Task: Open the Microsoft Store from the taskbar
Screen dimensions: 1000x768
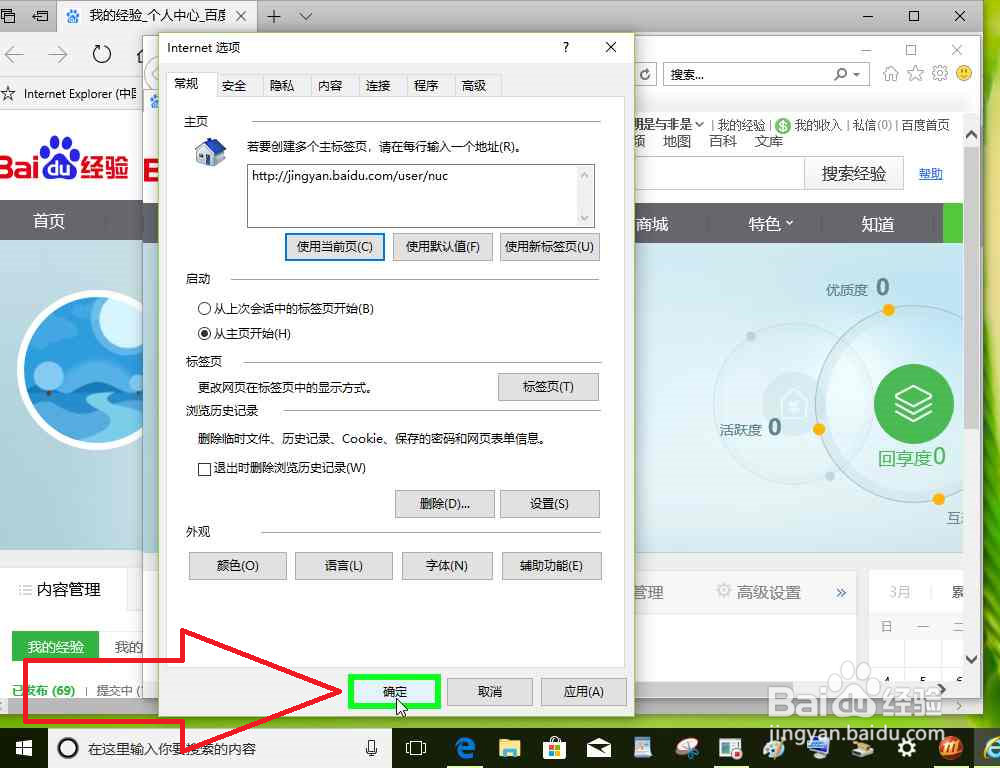Action: (x=554, y=748)
